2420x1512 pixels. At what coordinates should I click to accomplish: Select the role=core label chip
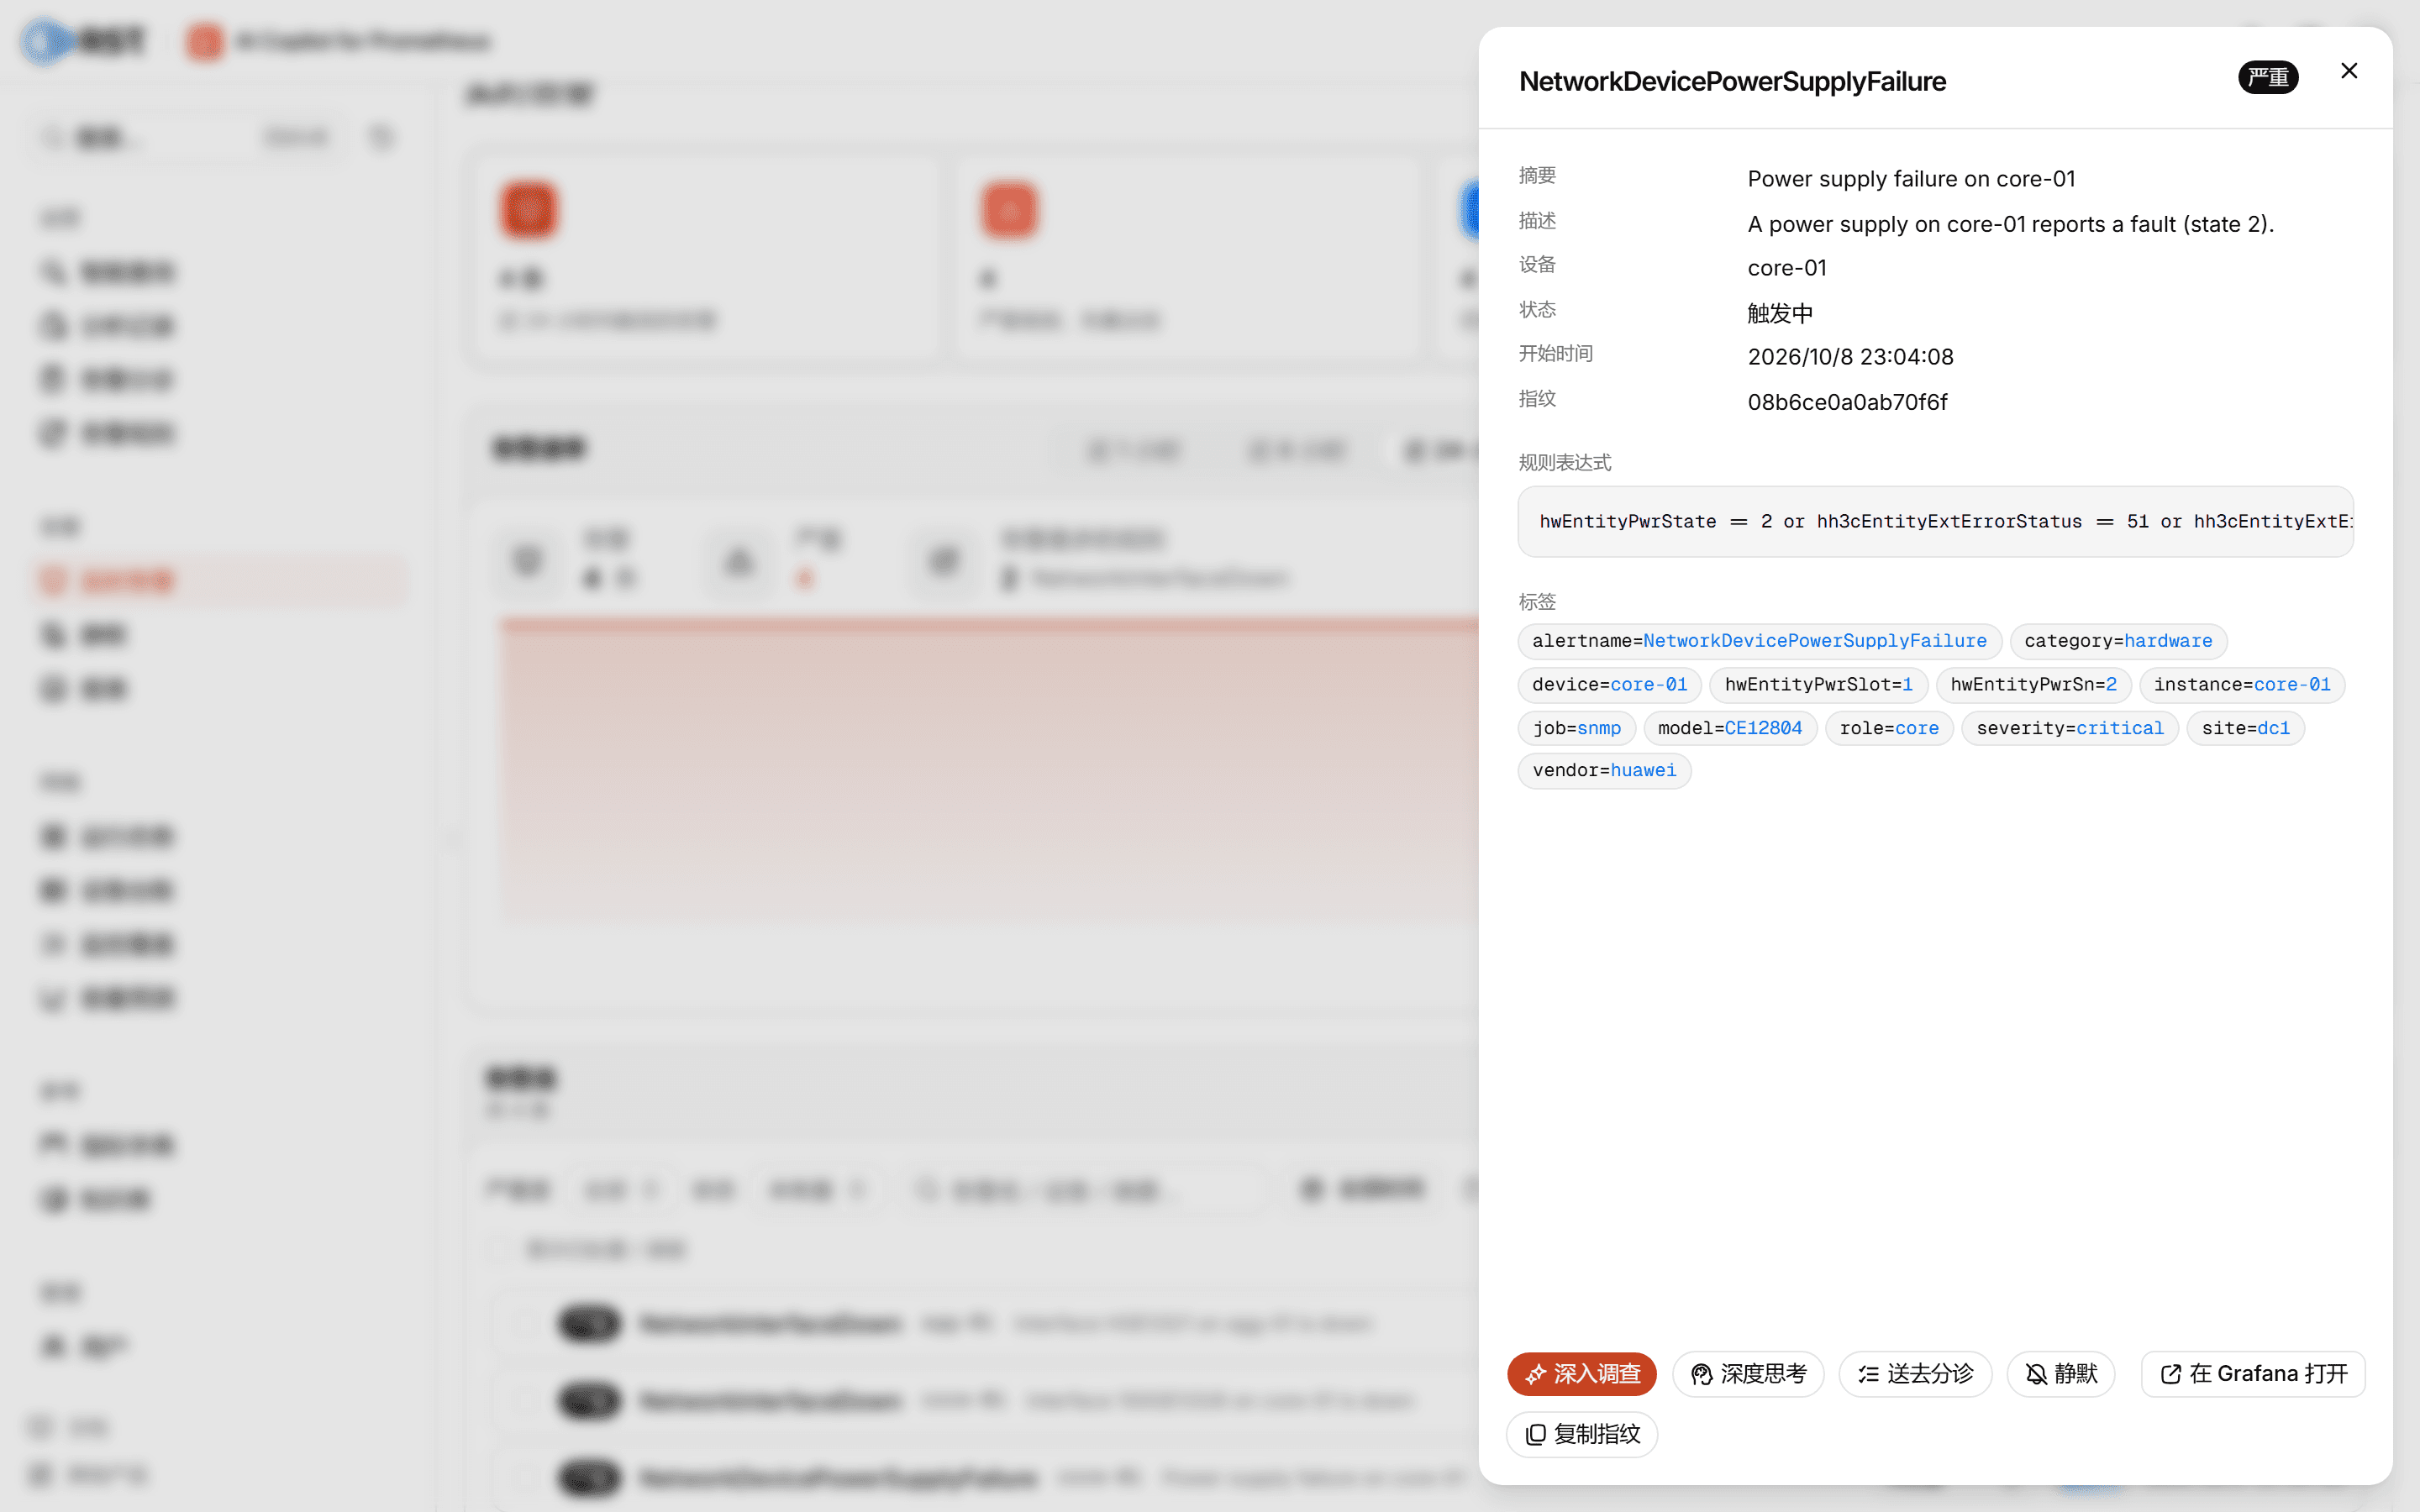(x=1889, y=728)
